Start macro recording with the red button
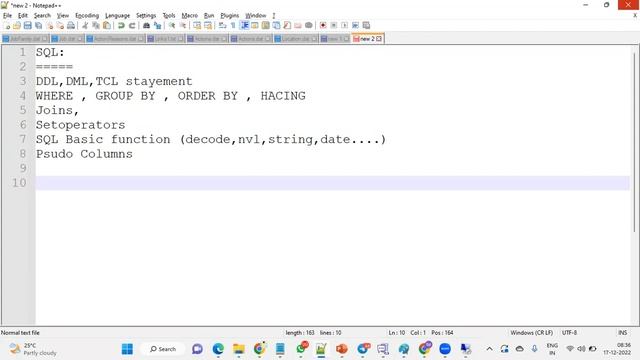Viewport: 640px width, 360px height. pyautogui.click(x=323, y=26)
